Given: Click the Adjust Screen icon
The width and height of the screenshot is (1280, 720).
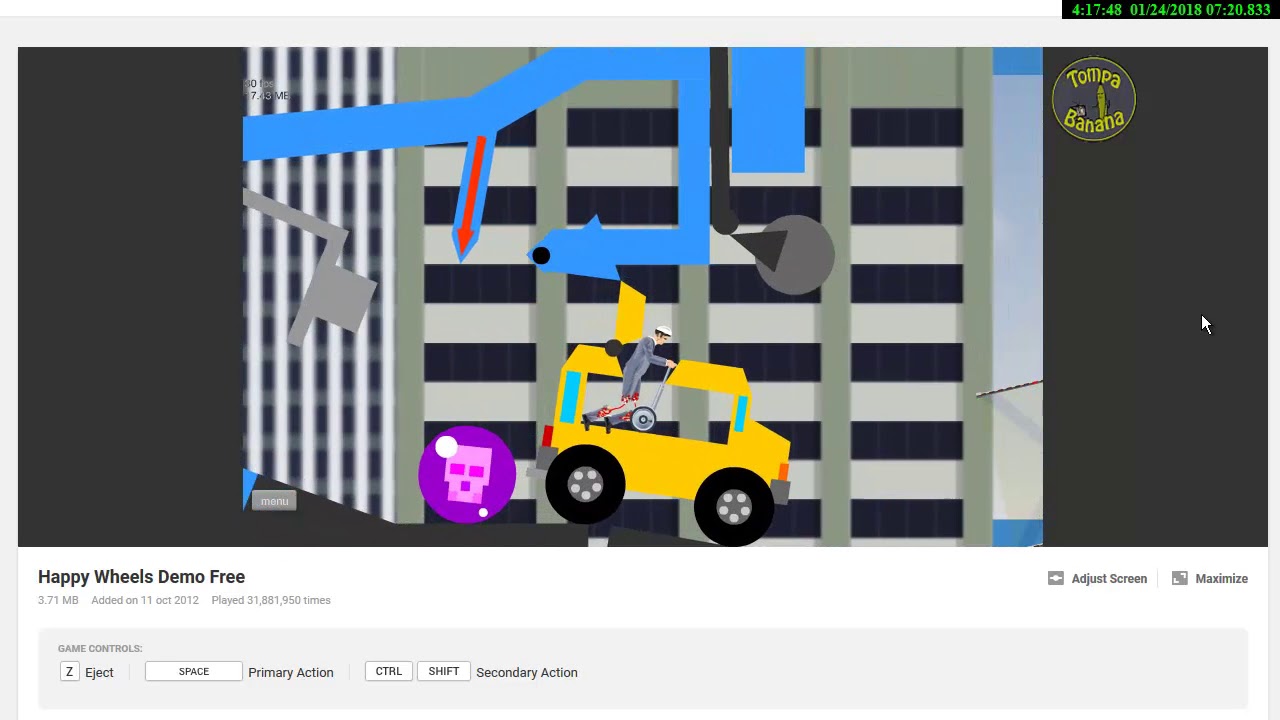Looking at the screenshot, I should click(x=1055, y=578).
